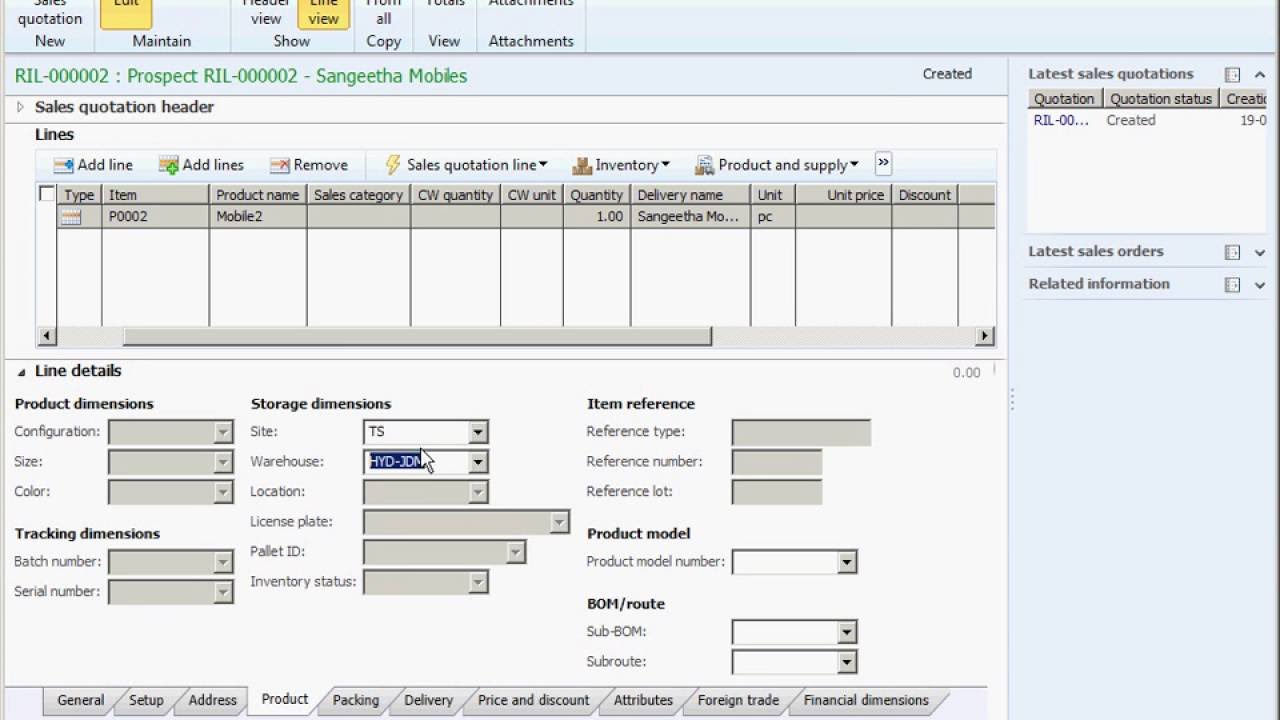Show more toolbar commands chevron
Image resolution: width=1280 pixels, height=720 pixels.
pos(883,163)
